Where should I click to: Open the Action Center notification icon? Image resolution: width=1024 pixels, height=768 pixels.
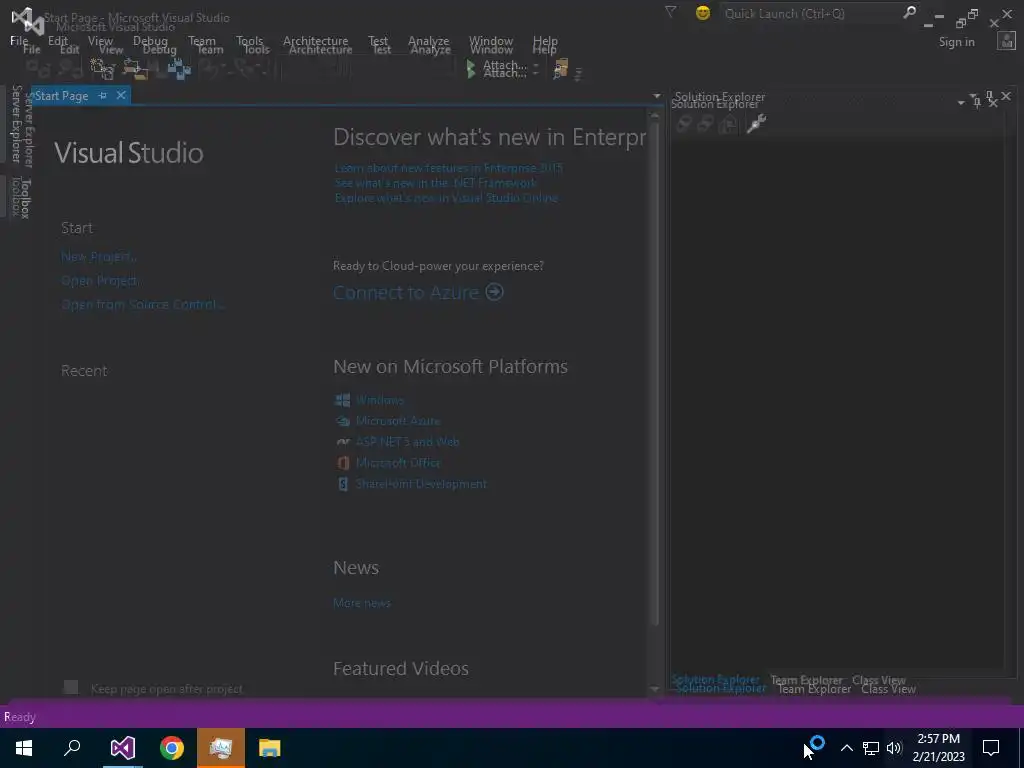click(x=991, y=748)
